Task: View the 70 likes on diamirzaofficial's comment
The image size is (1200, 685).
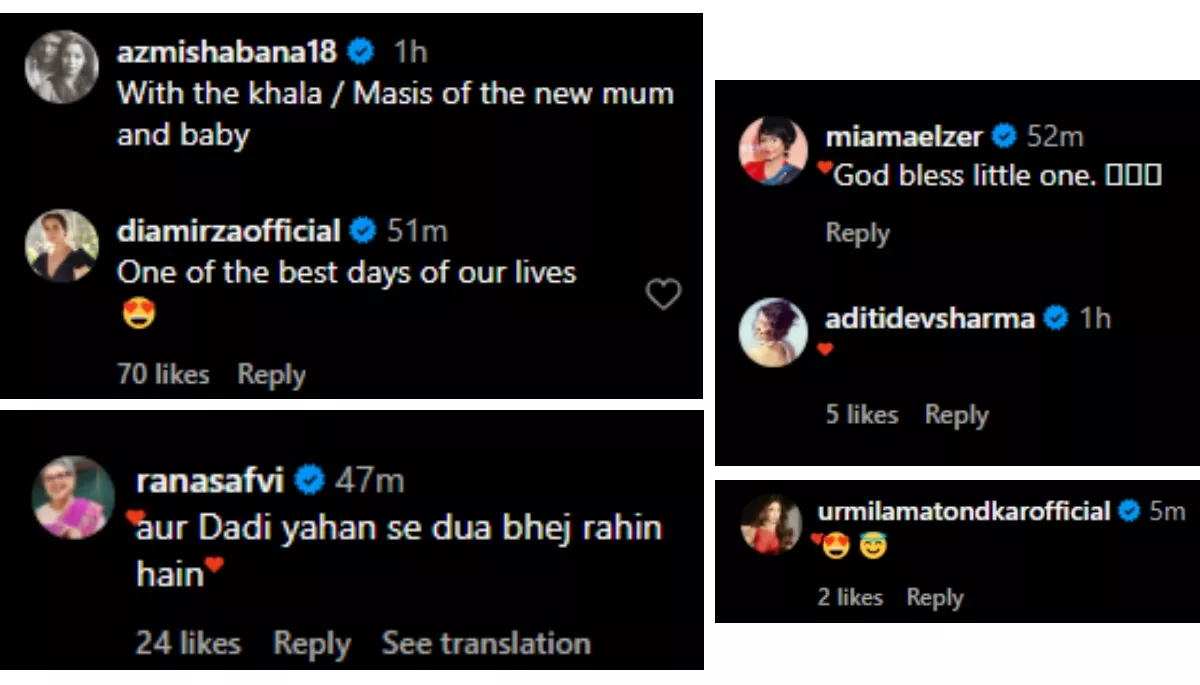Action: pos(163,375)
